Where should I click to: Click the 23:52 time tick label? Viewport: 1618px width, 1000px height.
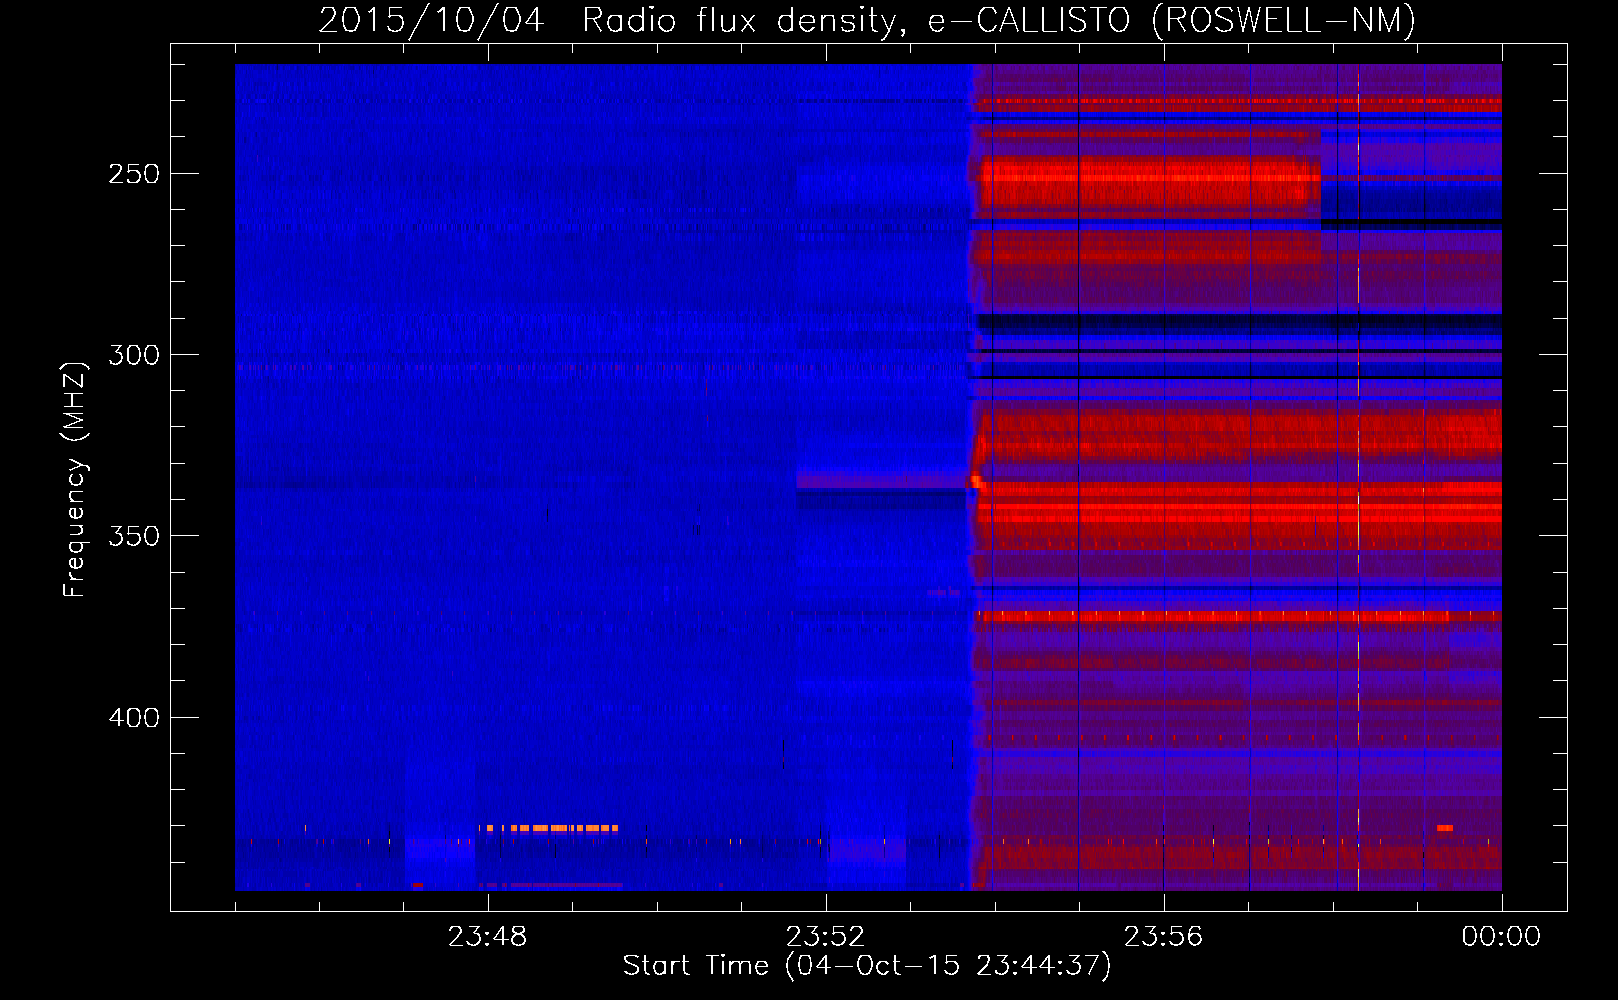(x=825, y=937)
